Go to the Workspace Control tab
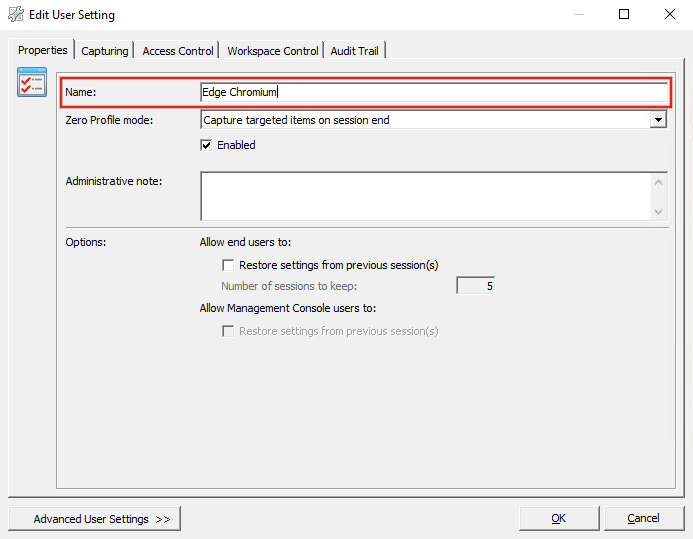Screen dimensions: 693x539 pos(273,51)
